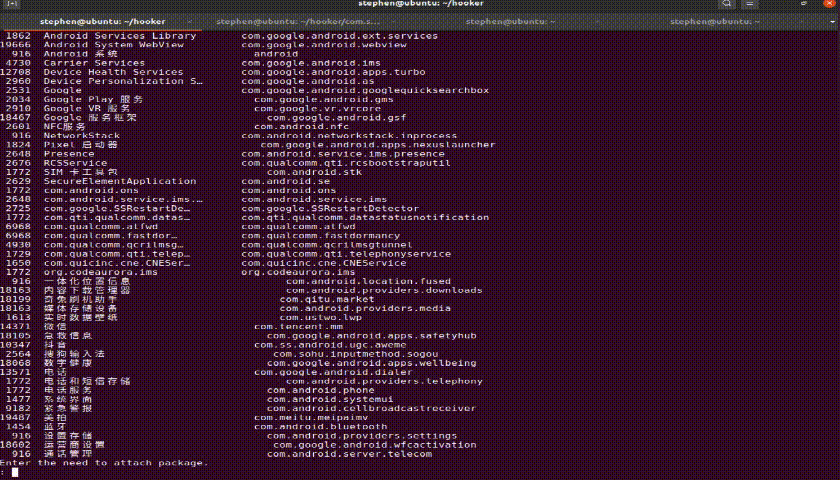840x480 pixels.
Task: Click PID 14371 beside com.tencent.mm
Action: pyautogui.click(x=16, y=326)
